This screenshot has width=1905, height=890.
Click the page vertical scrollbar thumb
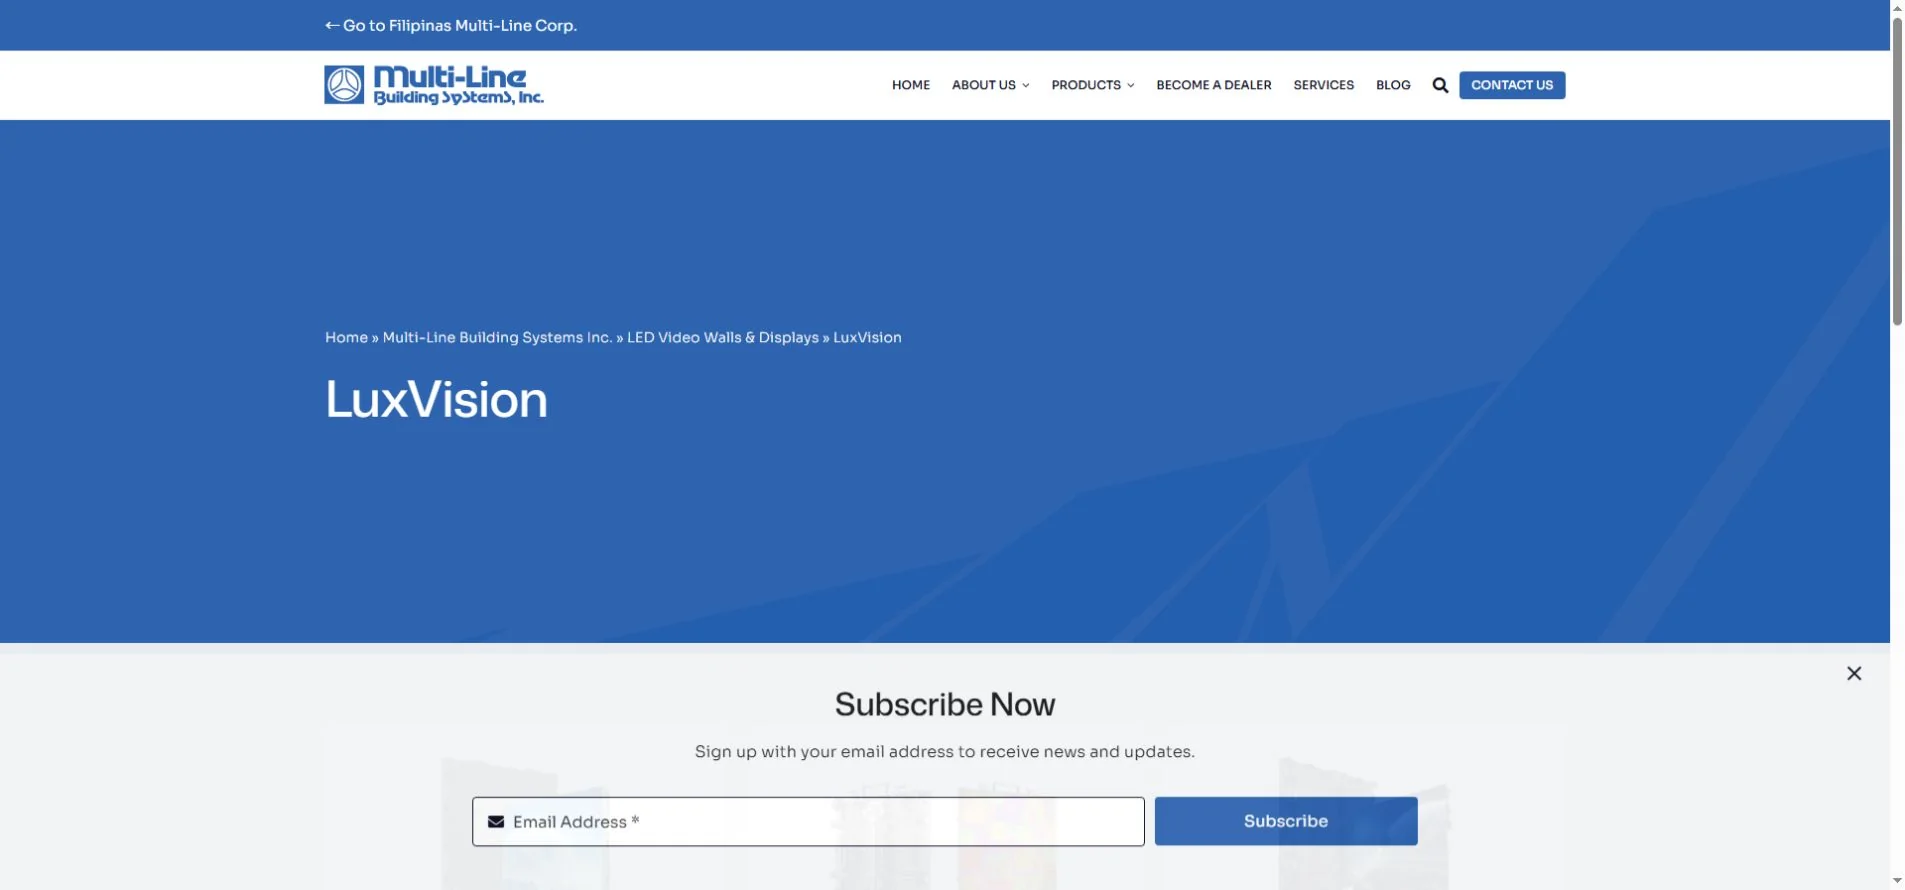[1897, 170]
